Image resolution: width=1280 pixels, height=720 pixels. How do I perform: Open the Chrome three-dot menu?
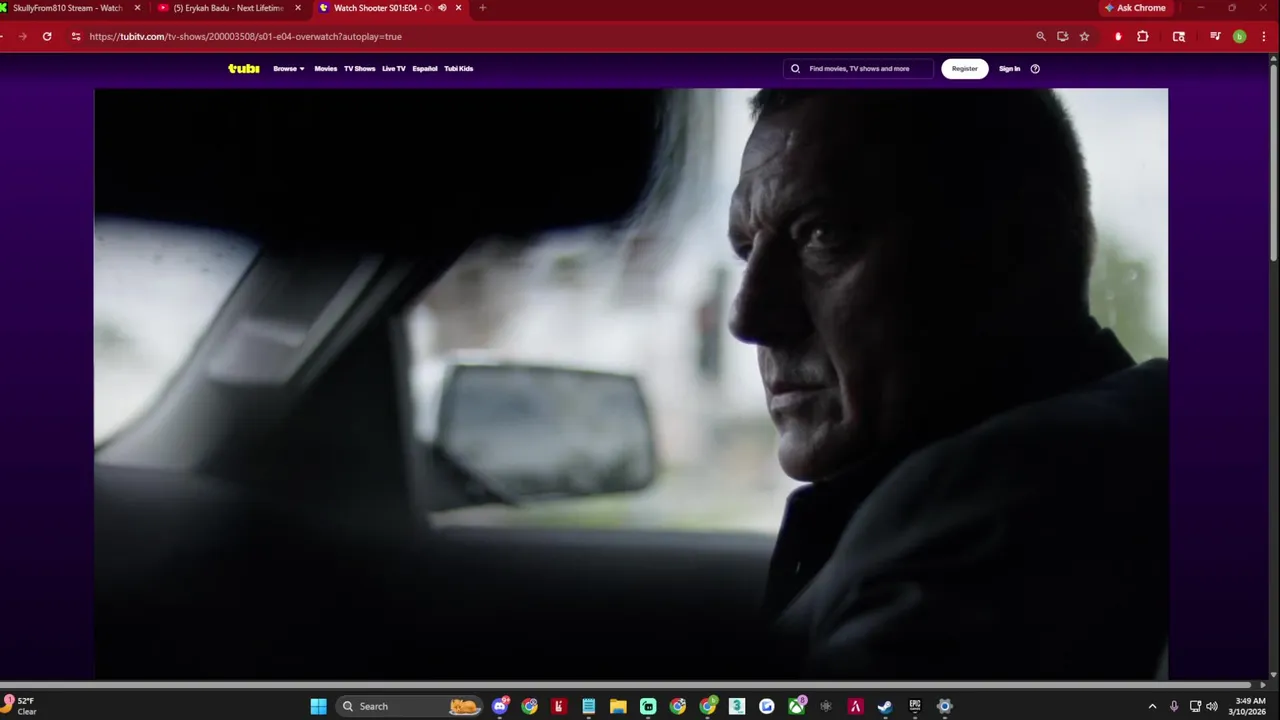(1264, 36)
